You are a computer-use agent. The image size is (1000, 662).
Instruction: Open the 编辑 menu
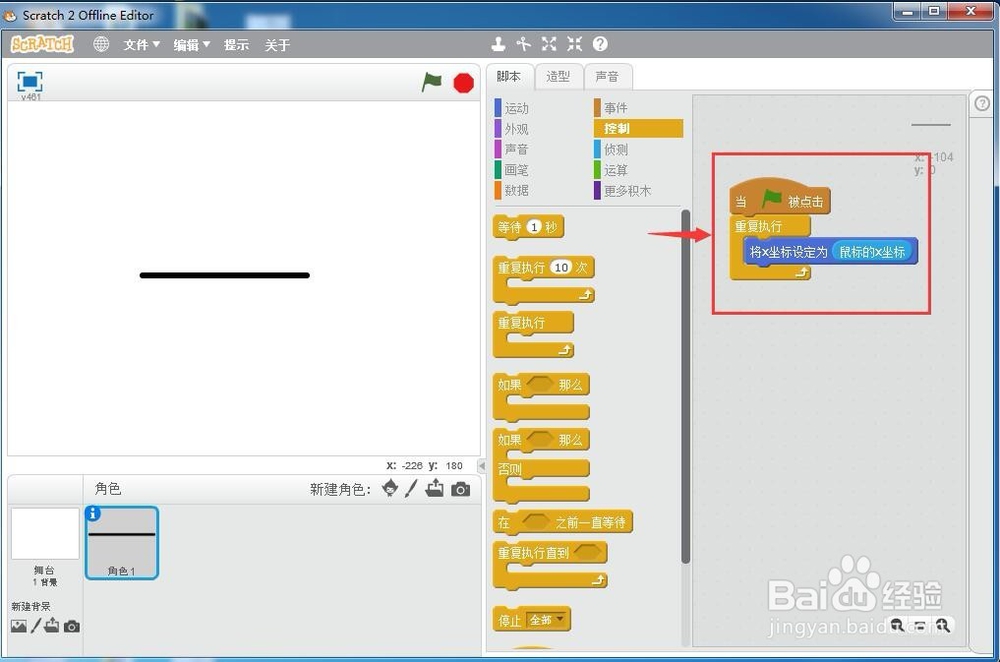coord(191,45)
